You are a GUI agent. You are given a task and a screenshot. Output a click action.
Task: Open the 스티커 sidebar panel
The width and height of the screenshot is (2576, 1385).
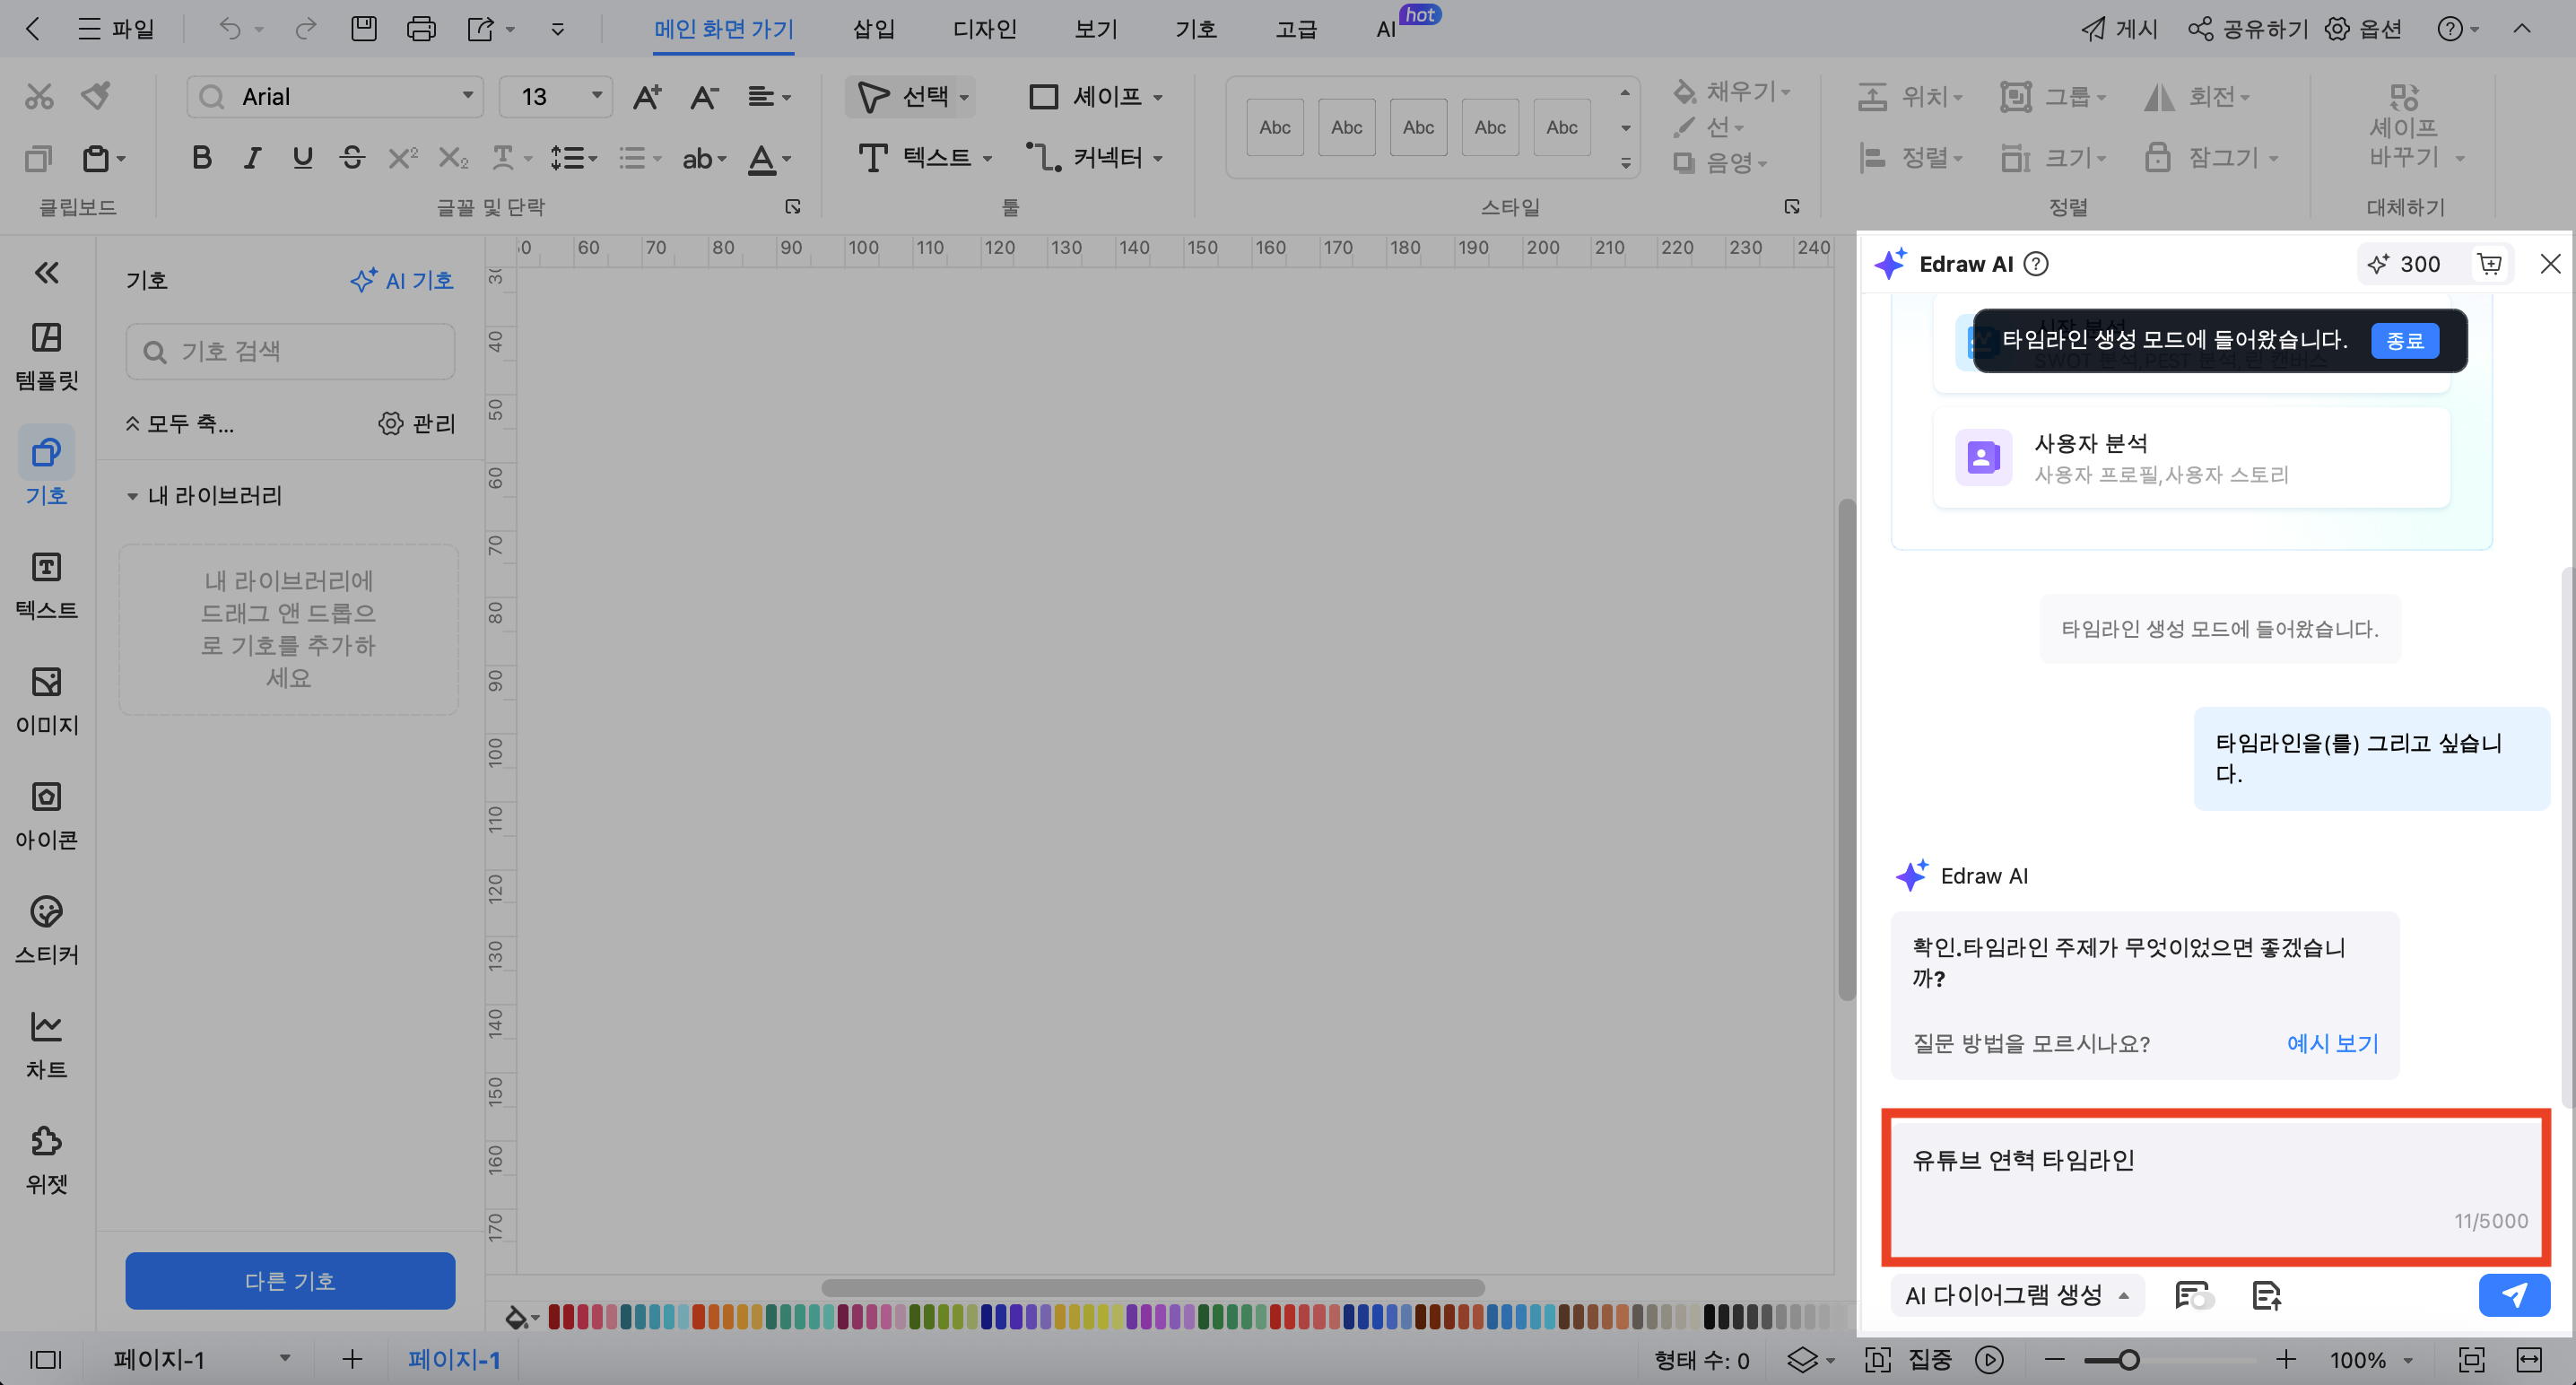[x=46, y=931]
